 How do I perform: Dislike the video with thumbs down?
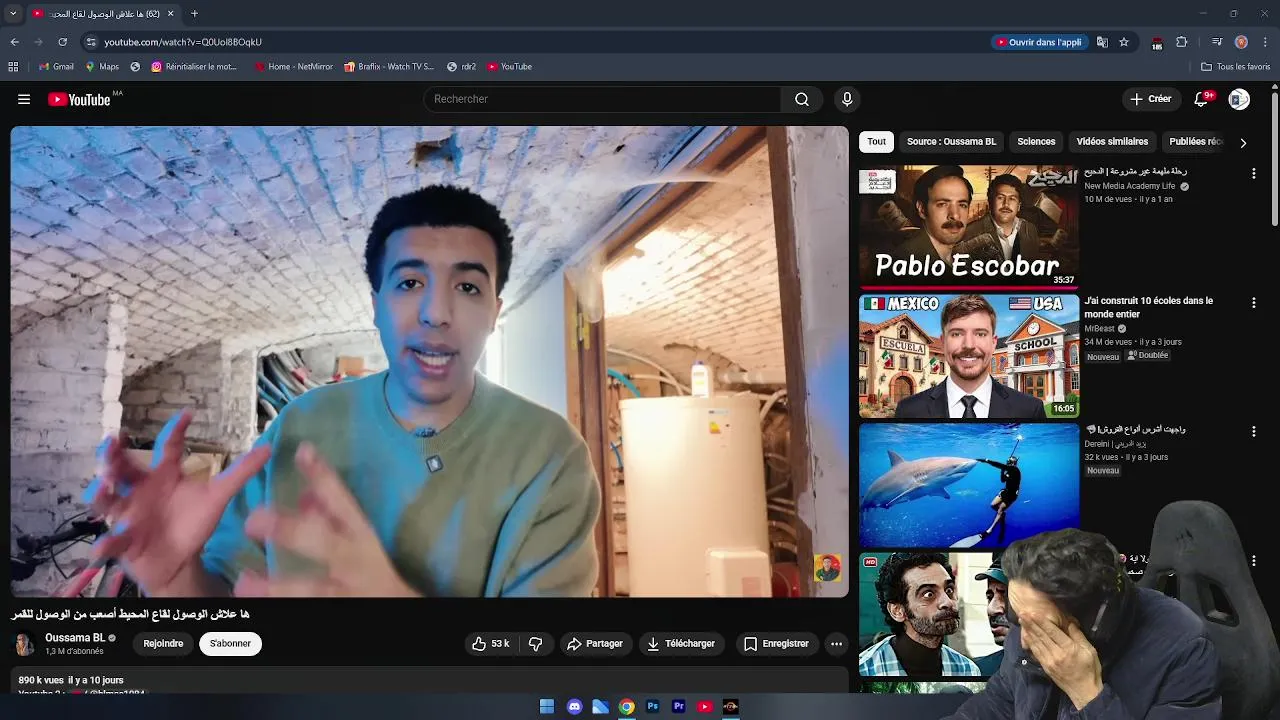pyautogui.click(x=535, y=644)
